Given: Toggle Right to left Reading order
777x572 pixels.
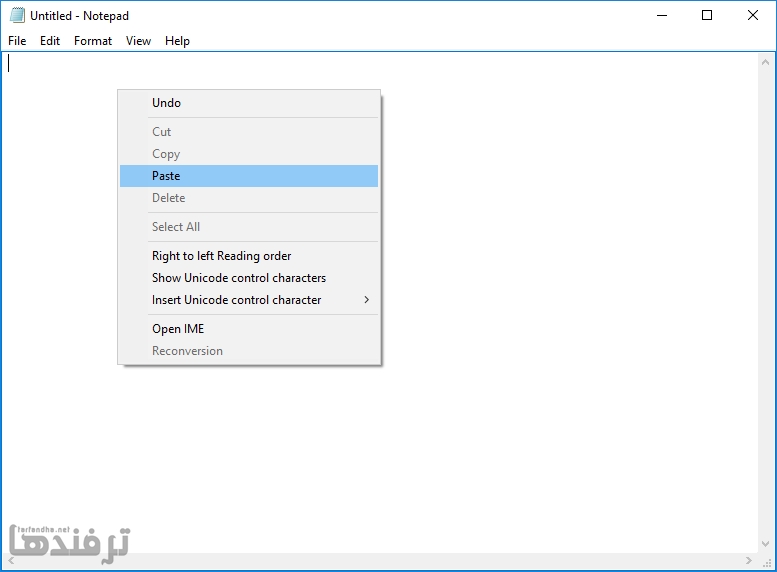Looking at the screenshot, I should [249, 256].
